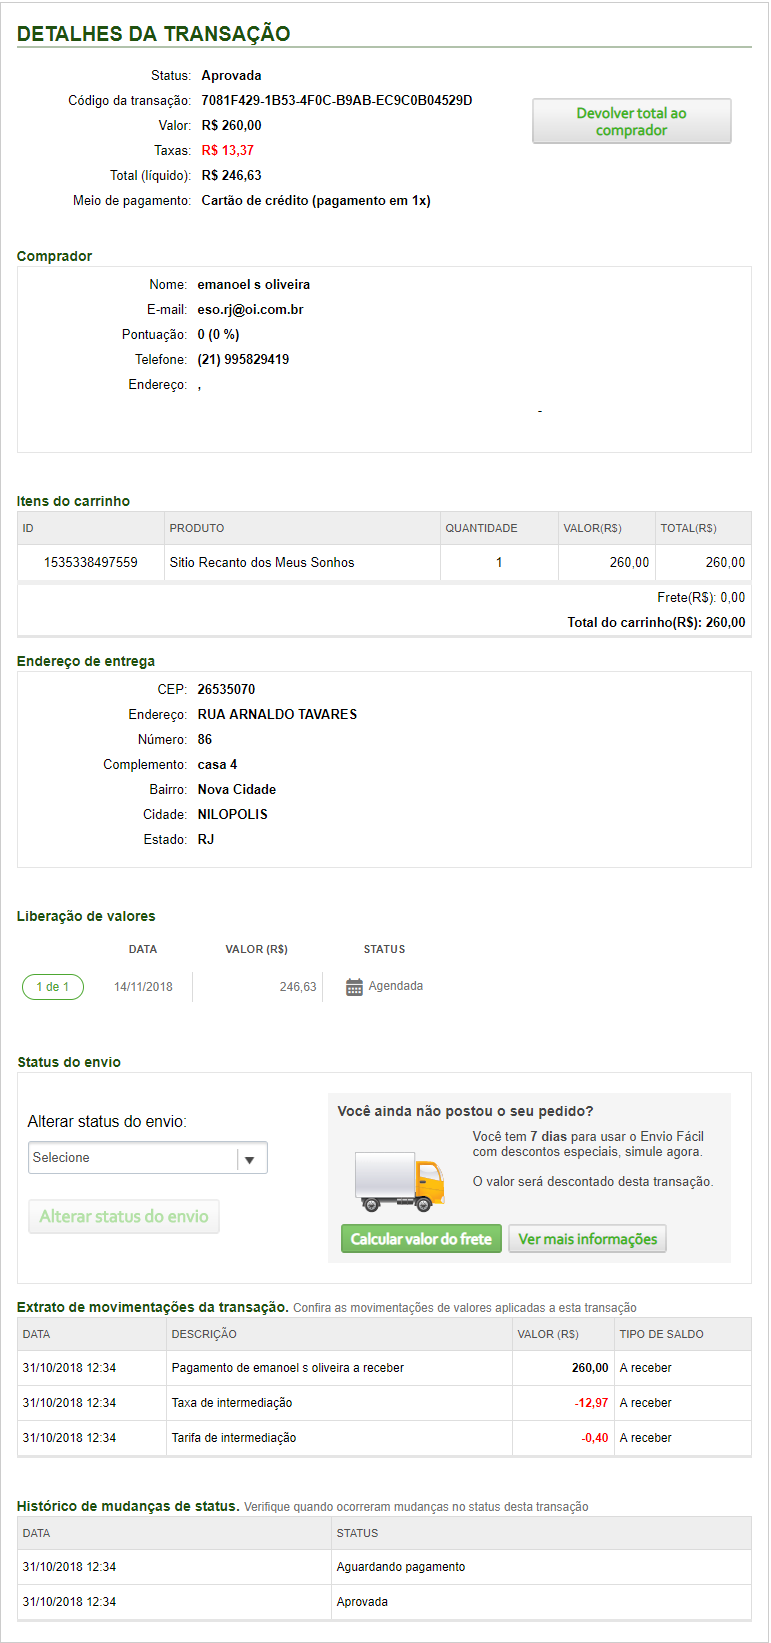The image size is (771, 1643).
Task: Click the greyed Alterar status do envio button
Action: tap(124, 1216)
